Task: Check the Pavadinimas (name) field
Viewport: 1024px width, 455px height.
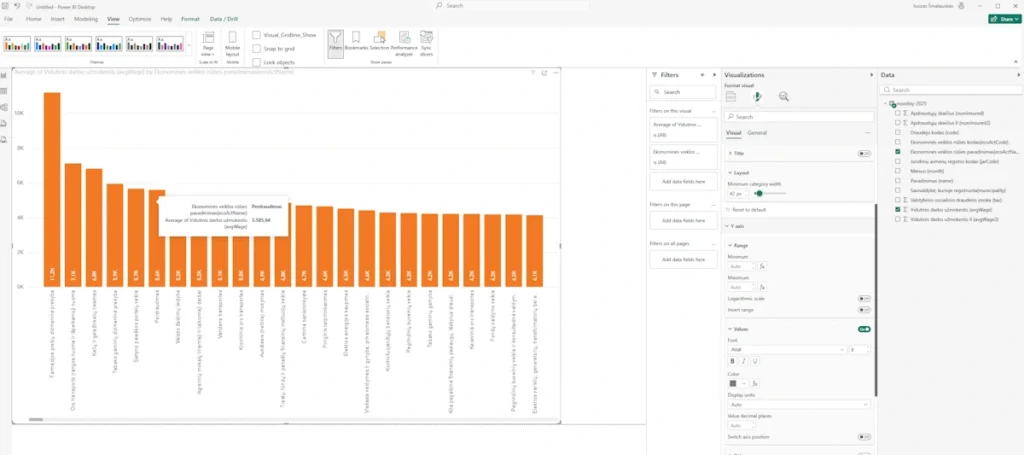Action: (x=898, y=180)
